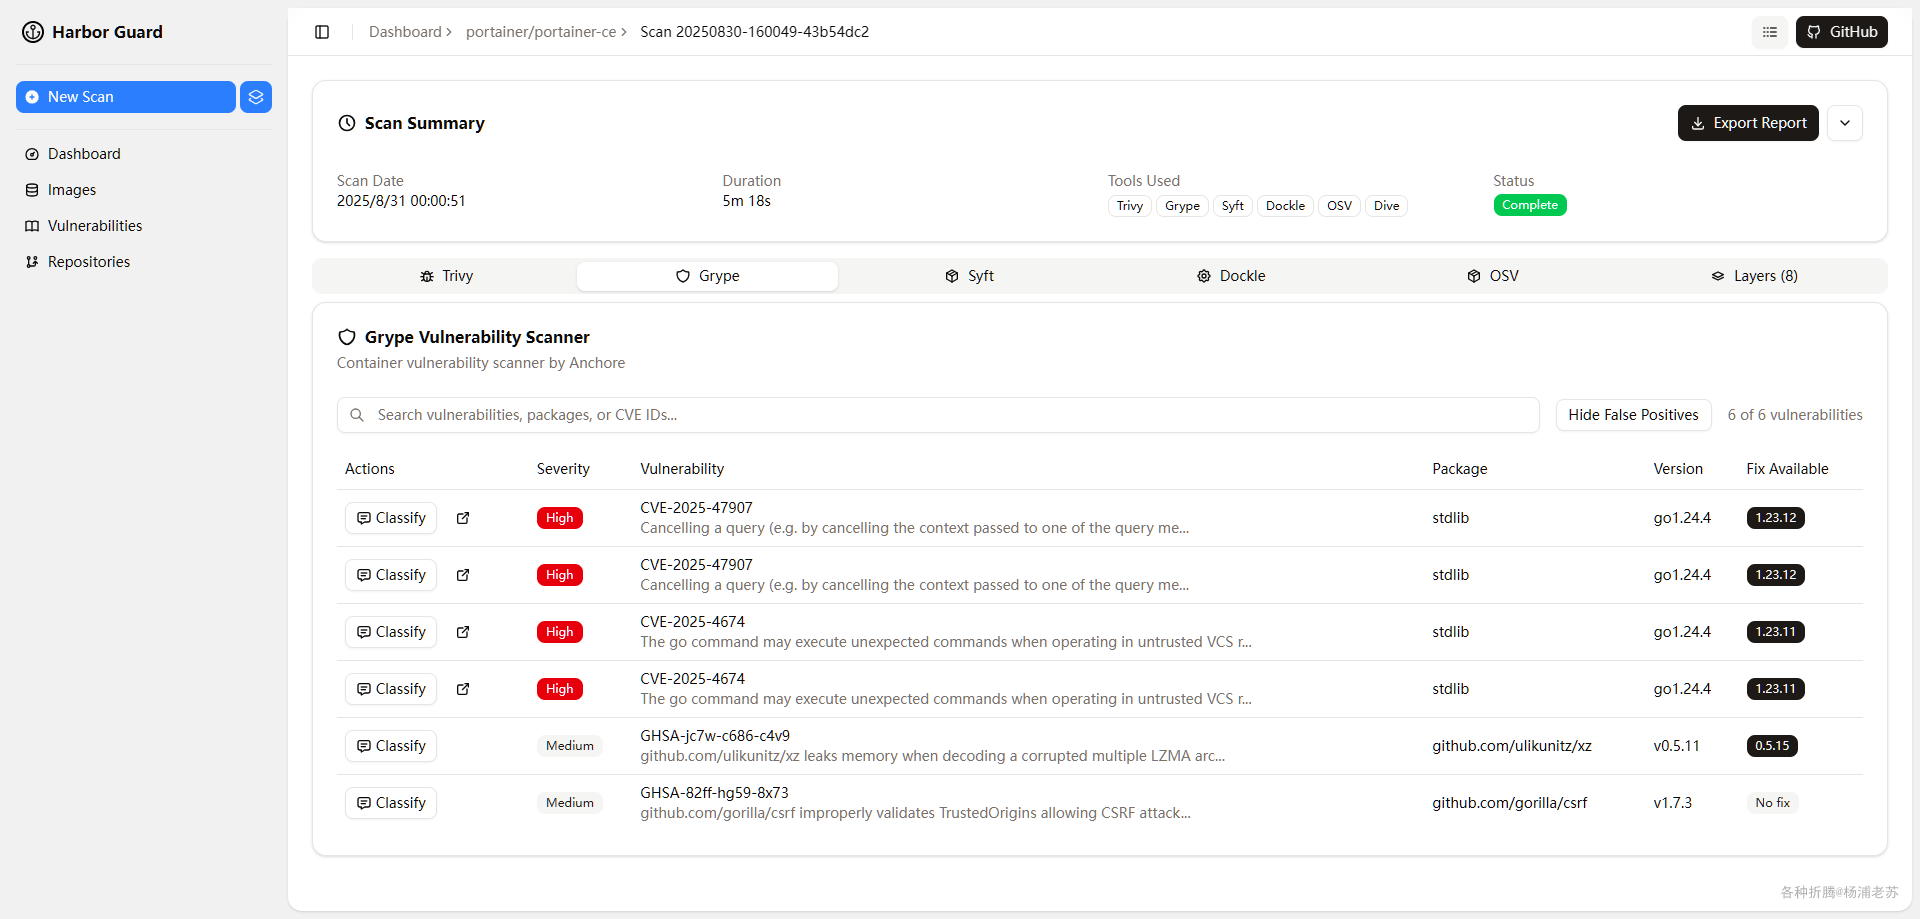The width and height of the screenshot is (1920, 919).
Task: Open the list view icon beside GitHub
Action: click(x=1770, y=32)
